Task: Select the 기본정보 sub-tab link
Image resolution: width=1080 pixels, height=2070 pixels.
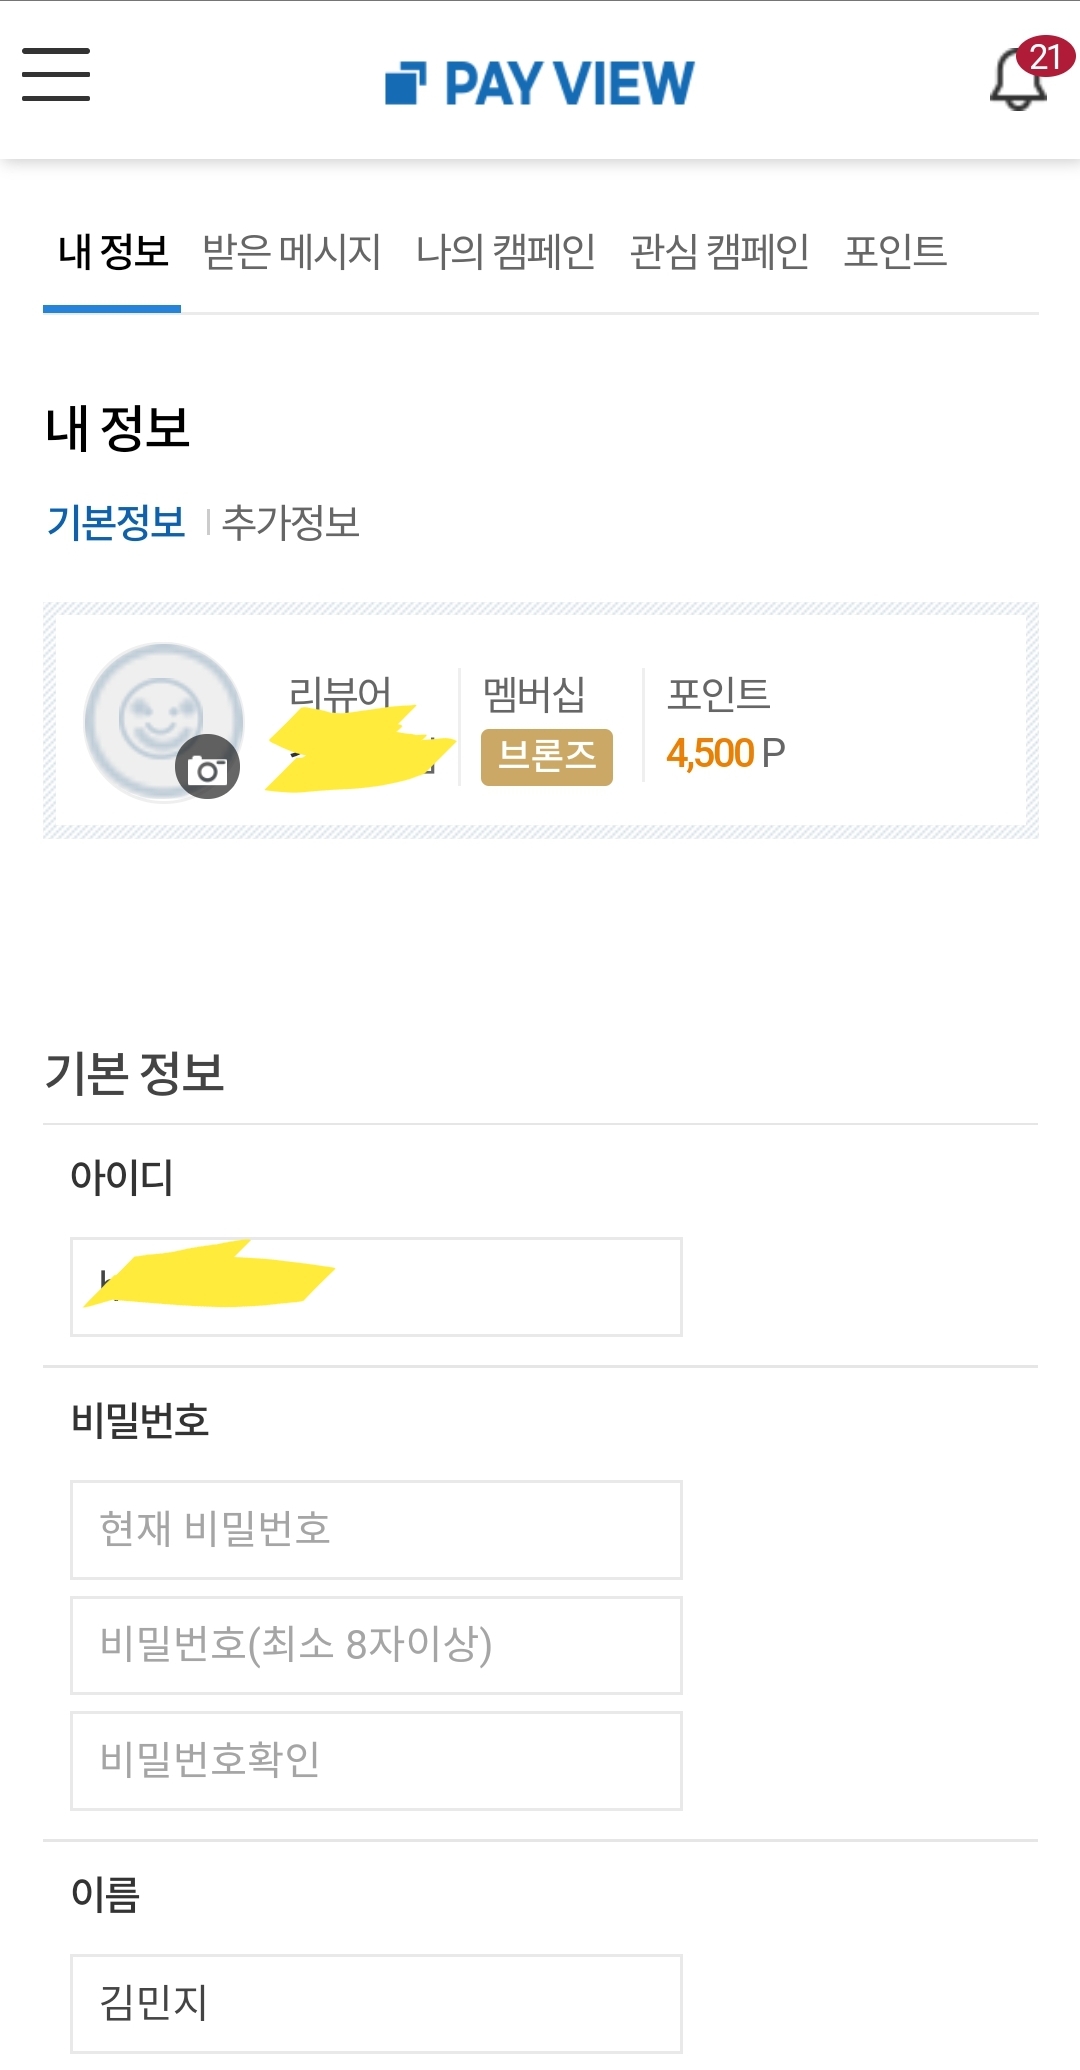Action: [x=116, y=523]
